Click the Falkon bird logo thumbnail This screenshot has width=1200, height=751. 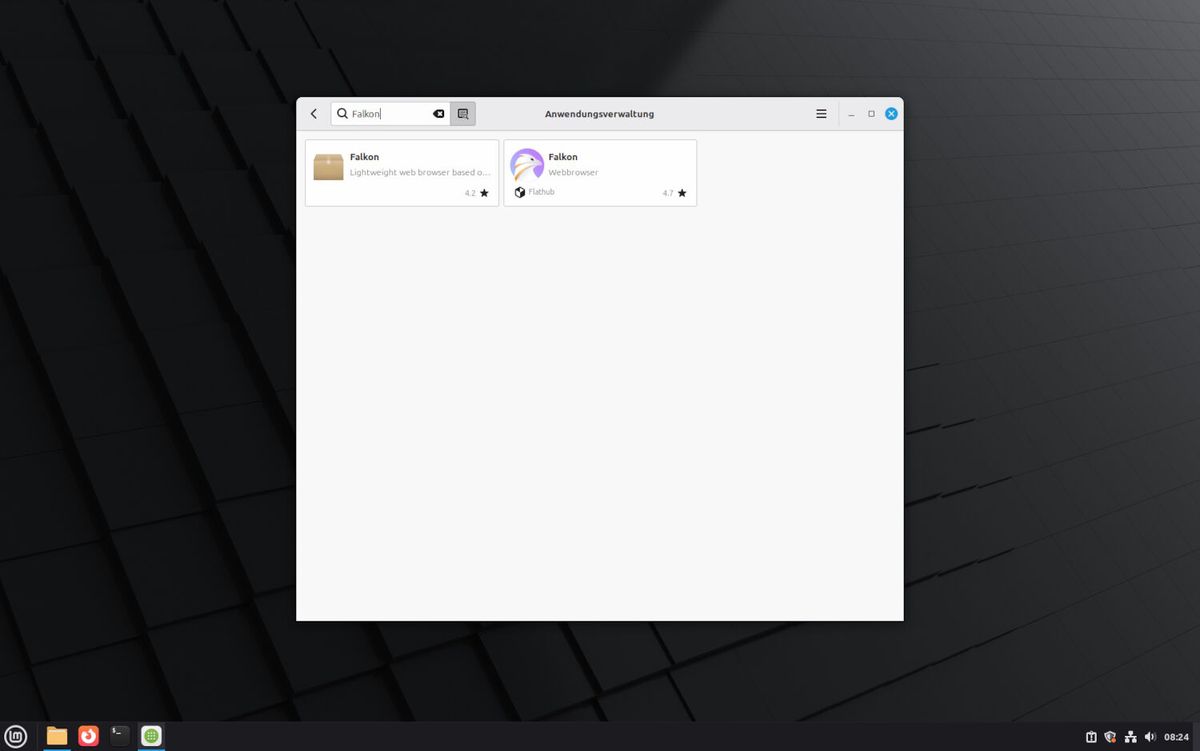tap(527, 165)
